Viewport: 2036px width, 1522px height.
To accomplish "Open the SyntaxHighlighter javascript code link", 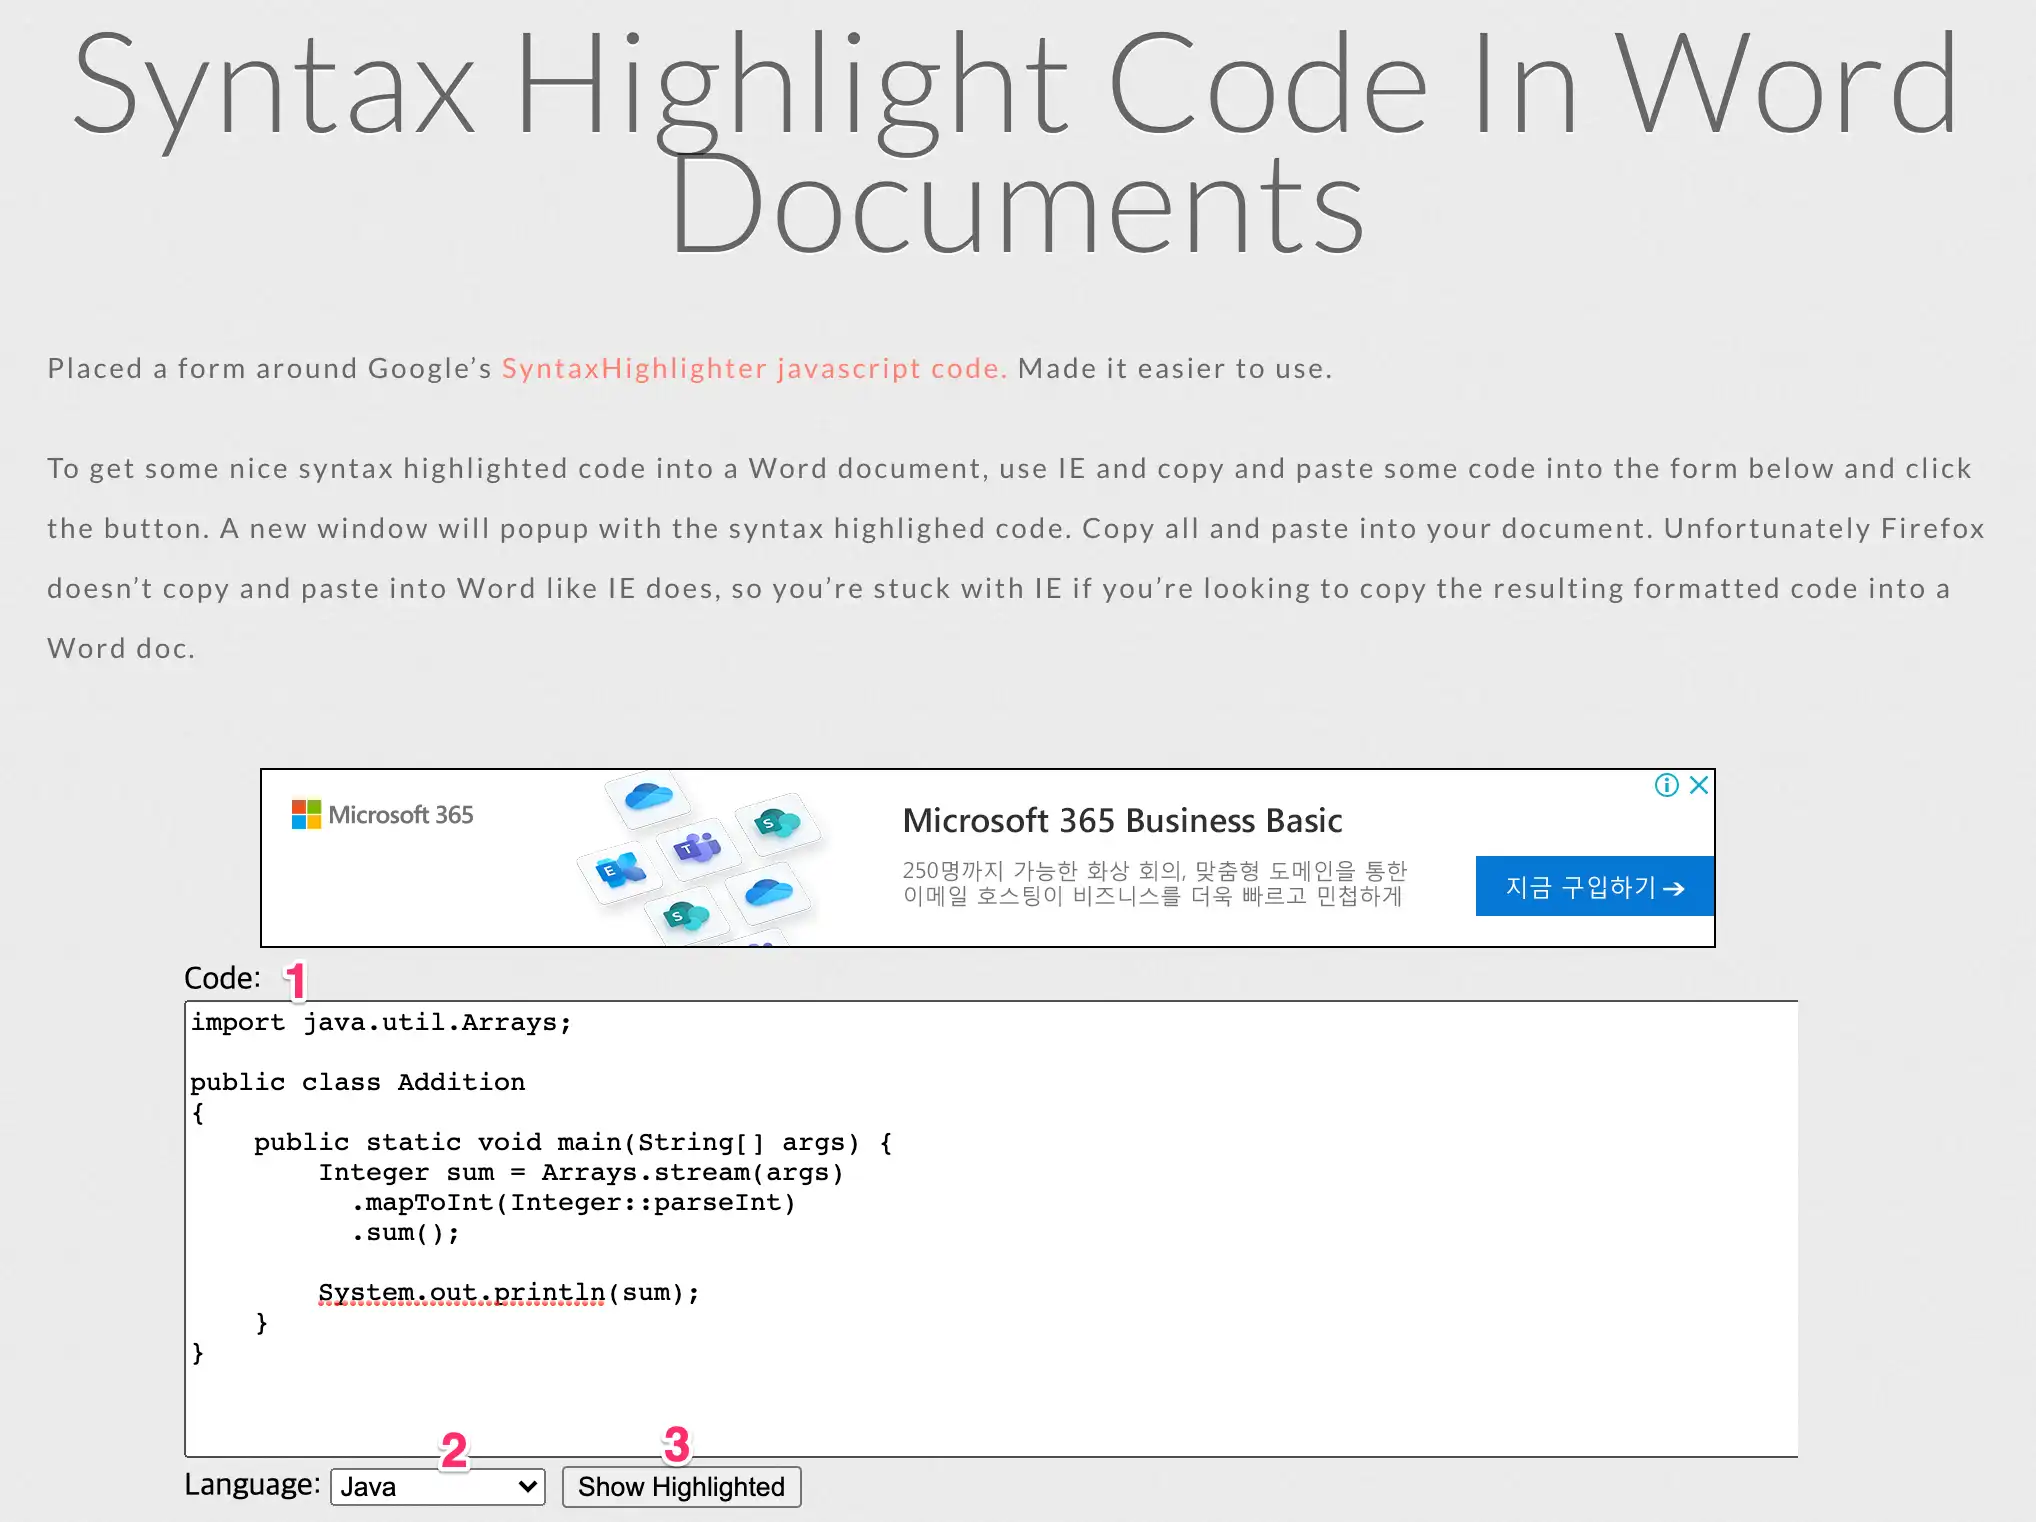I will [754, 368].
